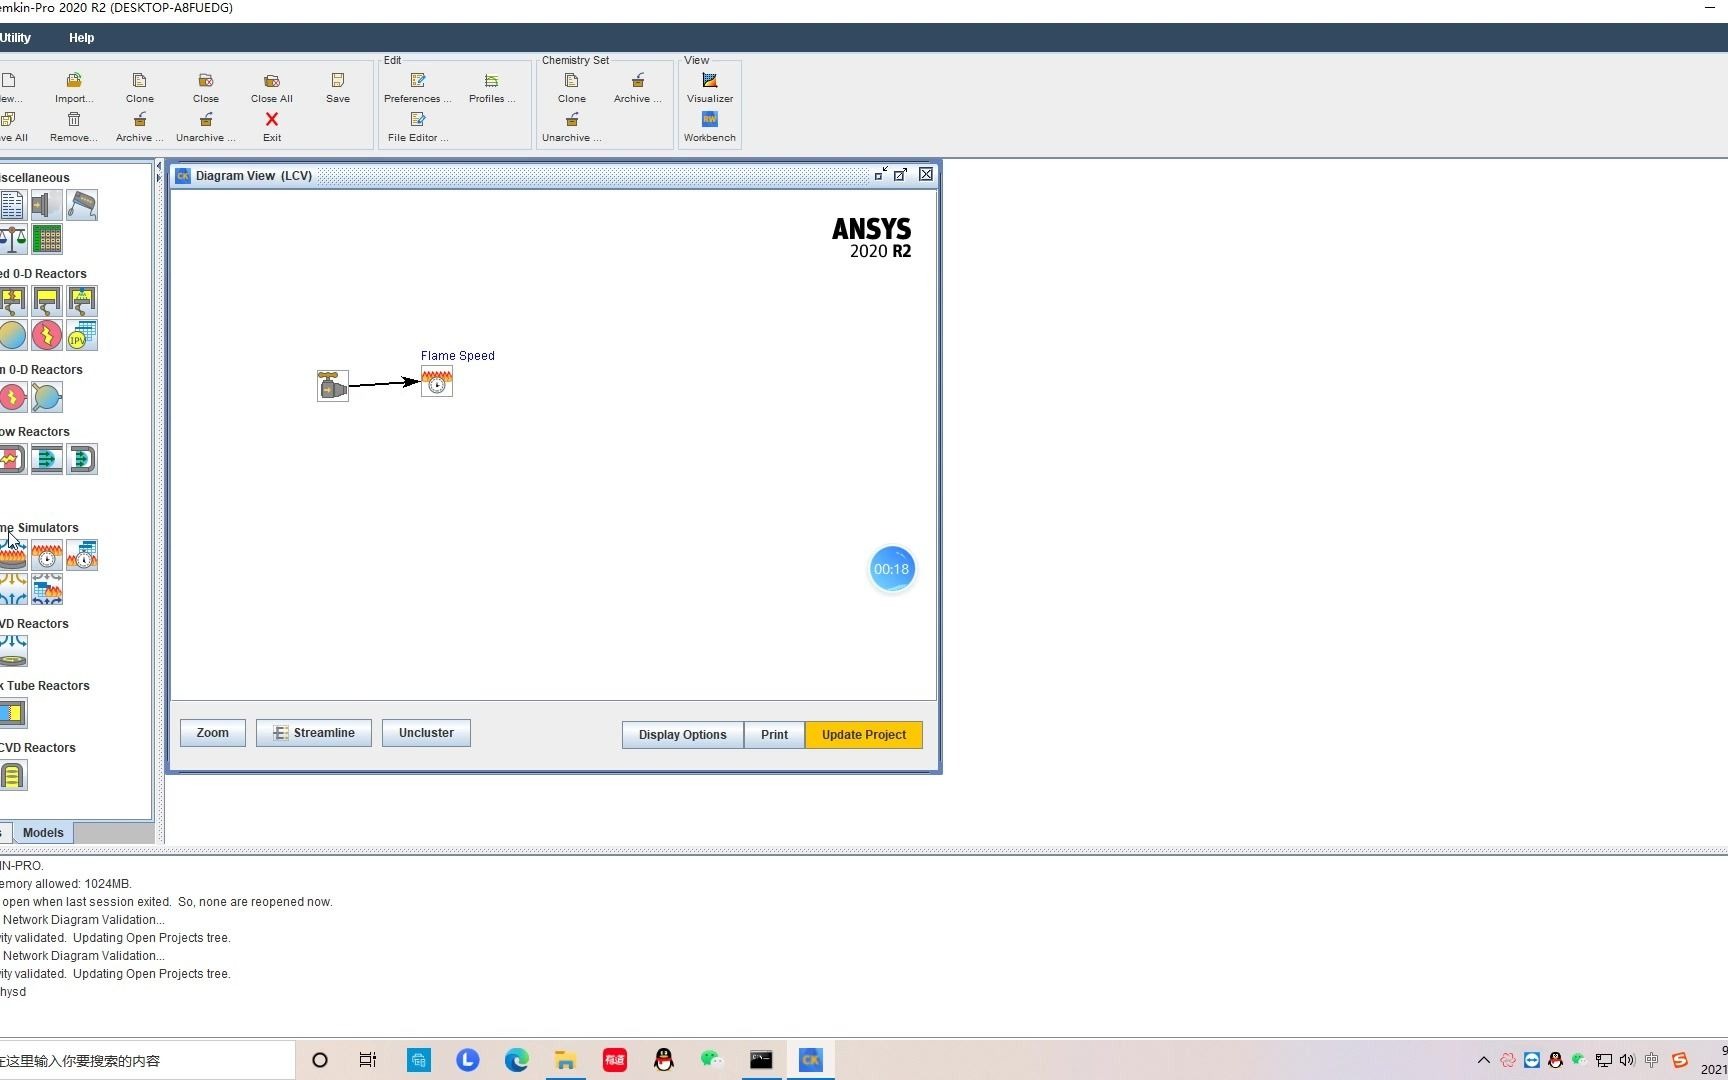This screenshot has height=1080, width=1728.
Task: Open the File Editor tool
Action: 418,120
